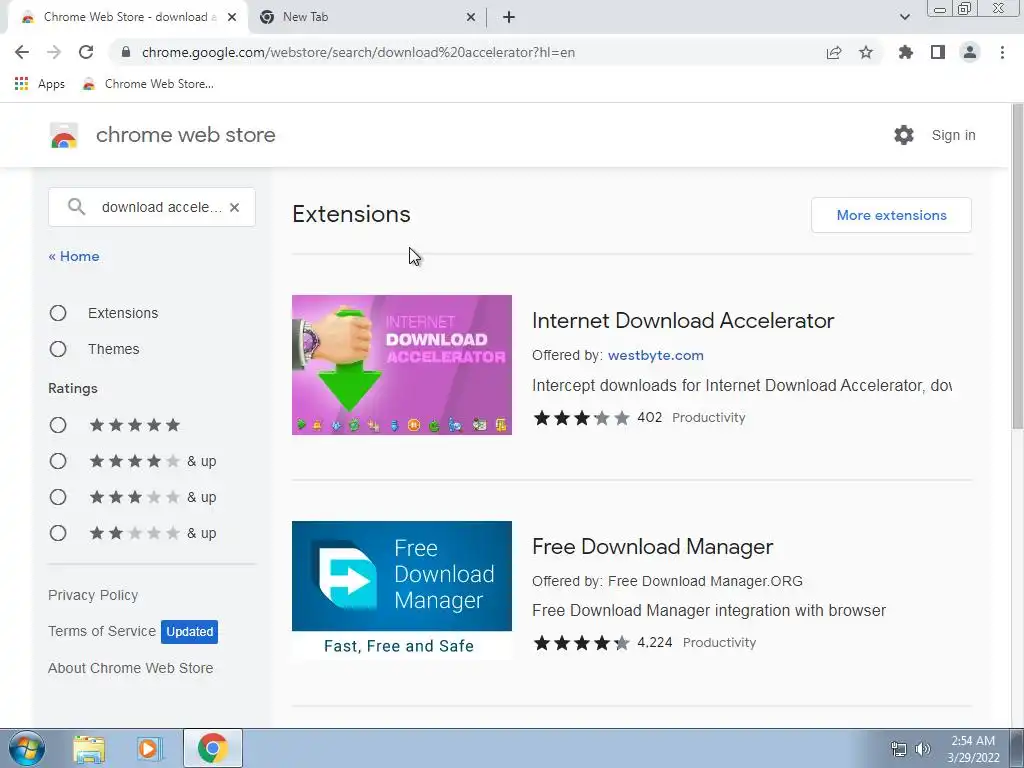
Task: Open Internet Download Accelerator thumbnail
Action: 402,364
